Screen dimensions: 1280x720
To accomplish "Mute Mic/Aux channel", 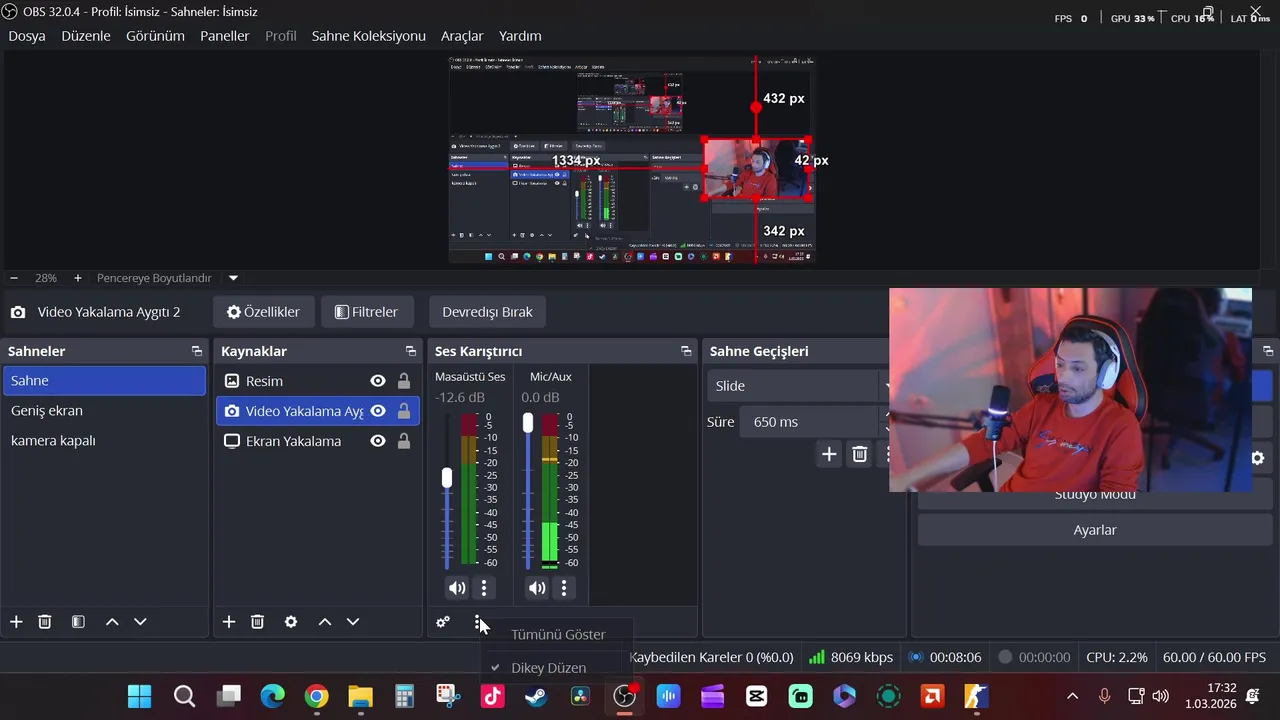I will 537,588.
